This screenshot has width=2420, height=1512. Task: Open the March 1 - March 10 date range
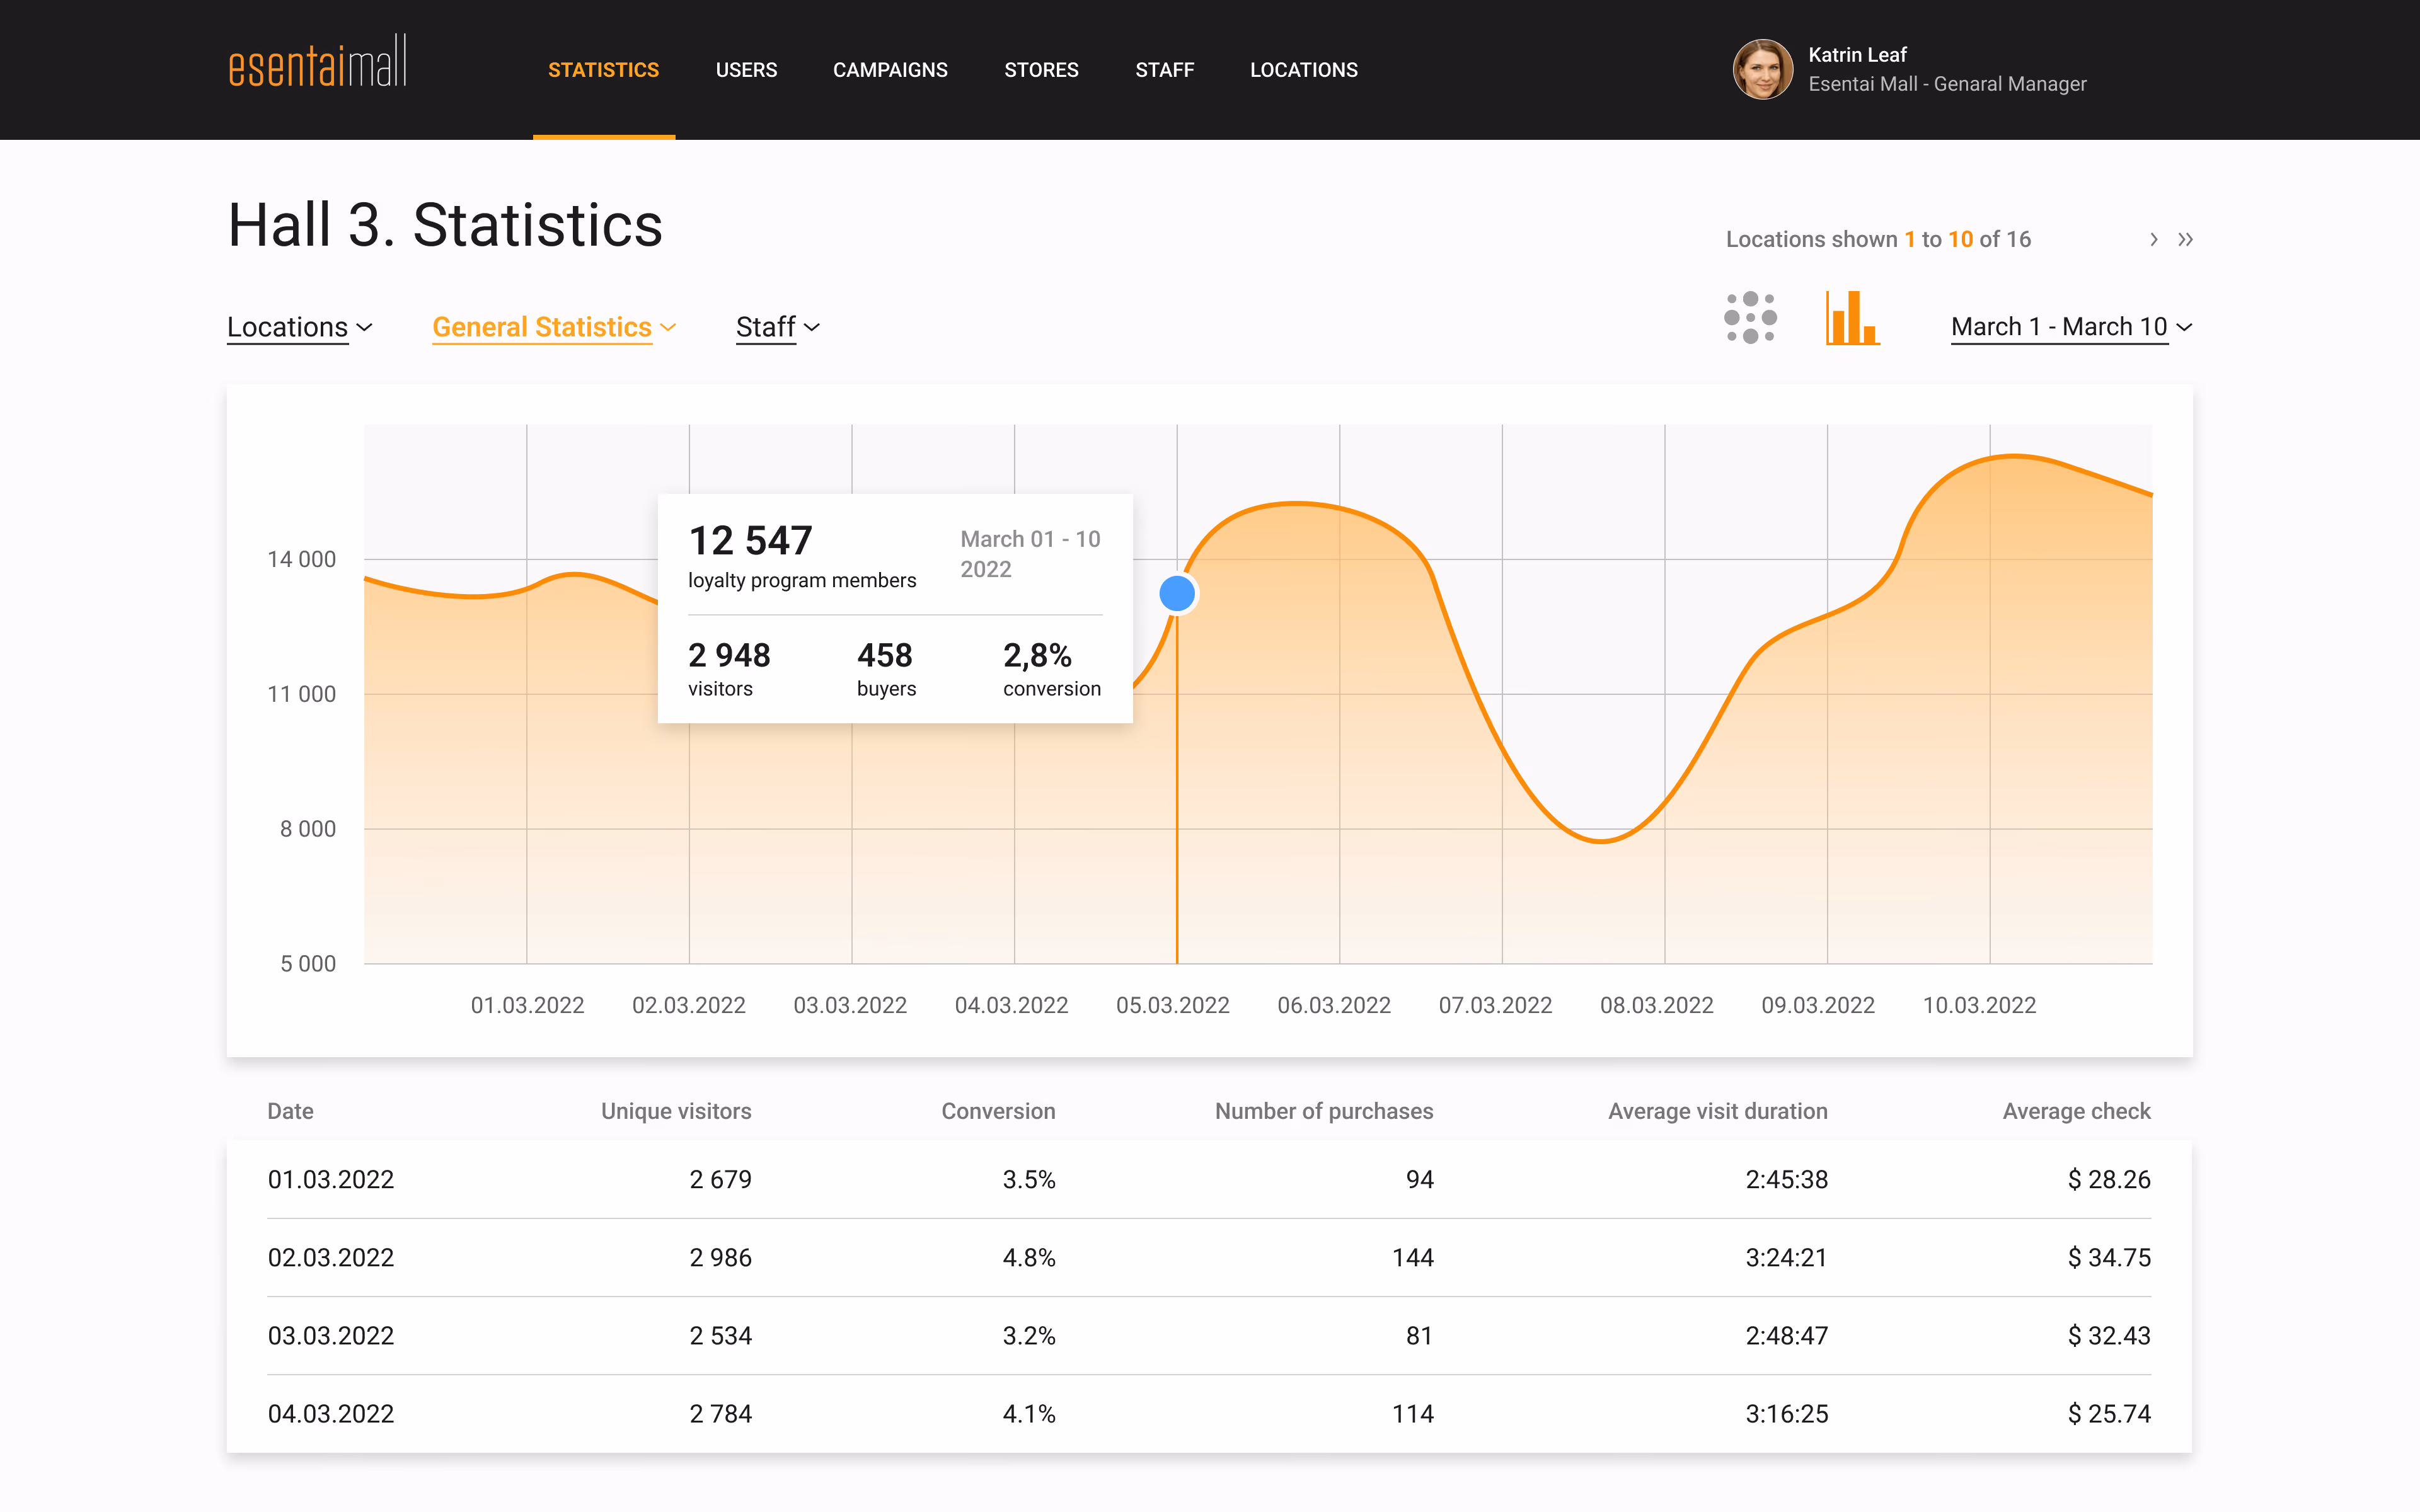pos(2071,327)
